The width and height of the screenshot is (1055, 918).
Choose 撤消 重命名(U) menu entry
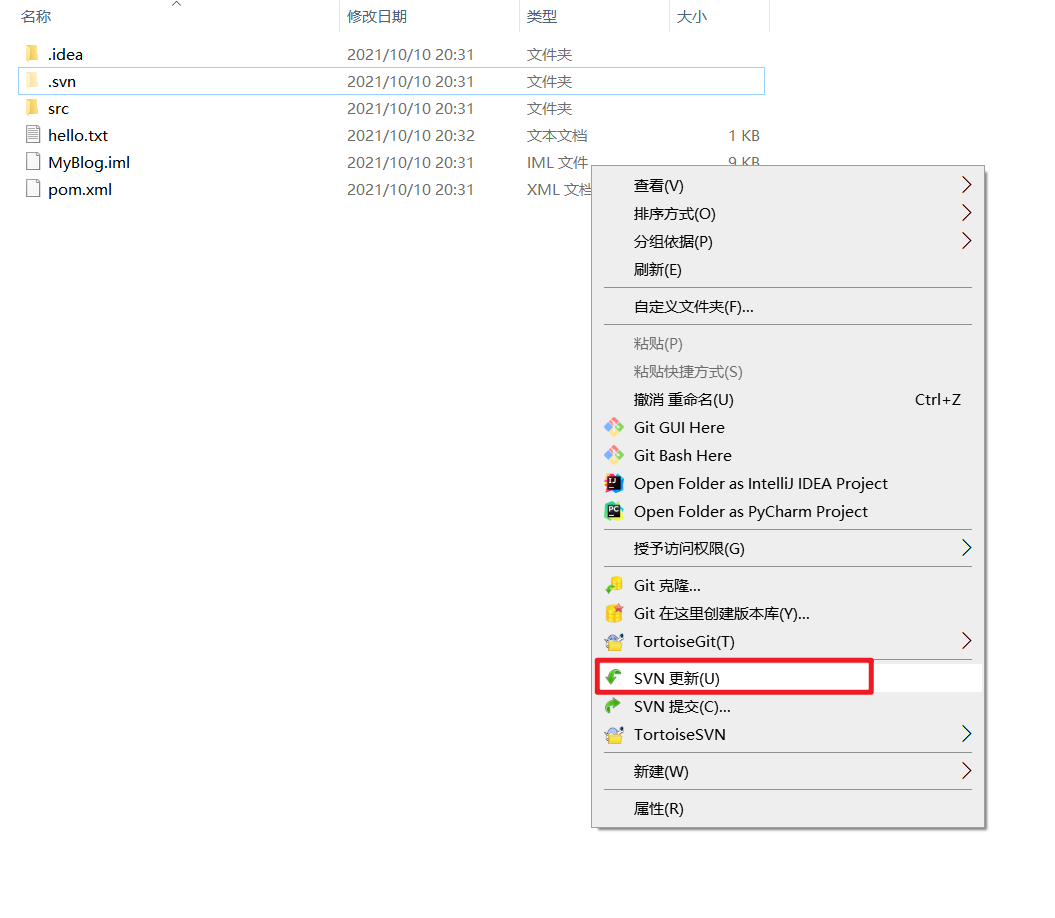click(x=788, y=400)
